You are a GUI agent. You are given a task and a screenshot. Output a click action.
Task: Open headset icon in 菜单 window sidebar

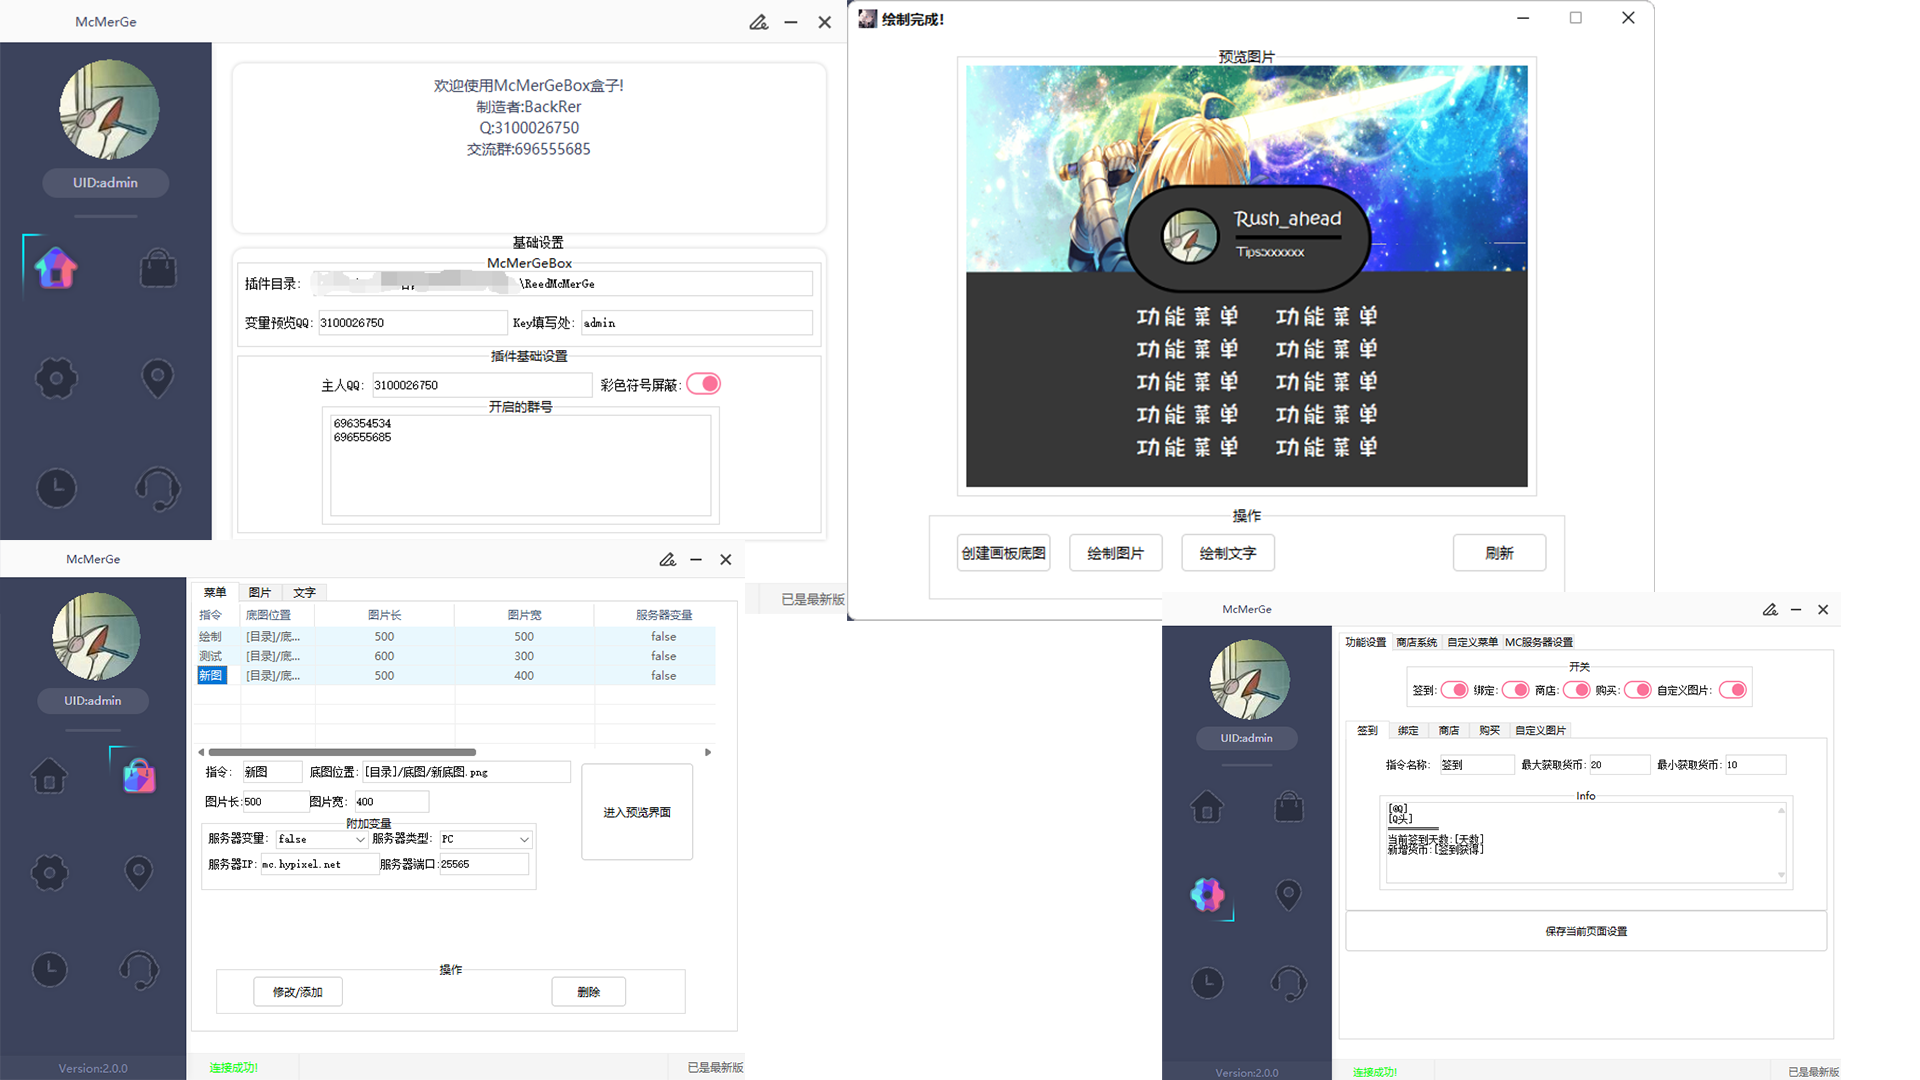click(x=139, y=969)
